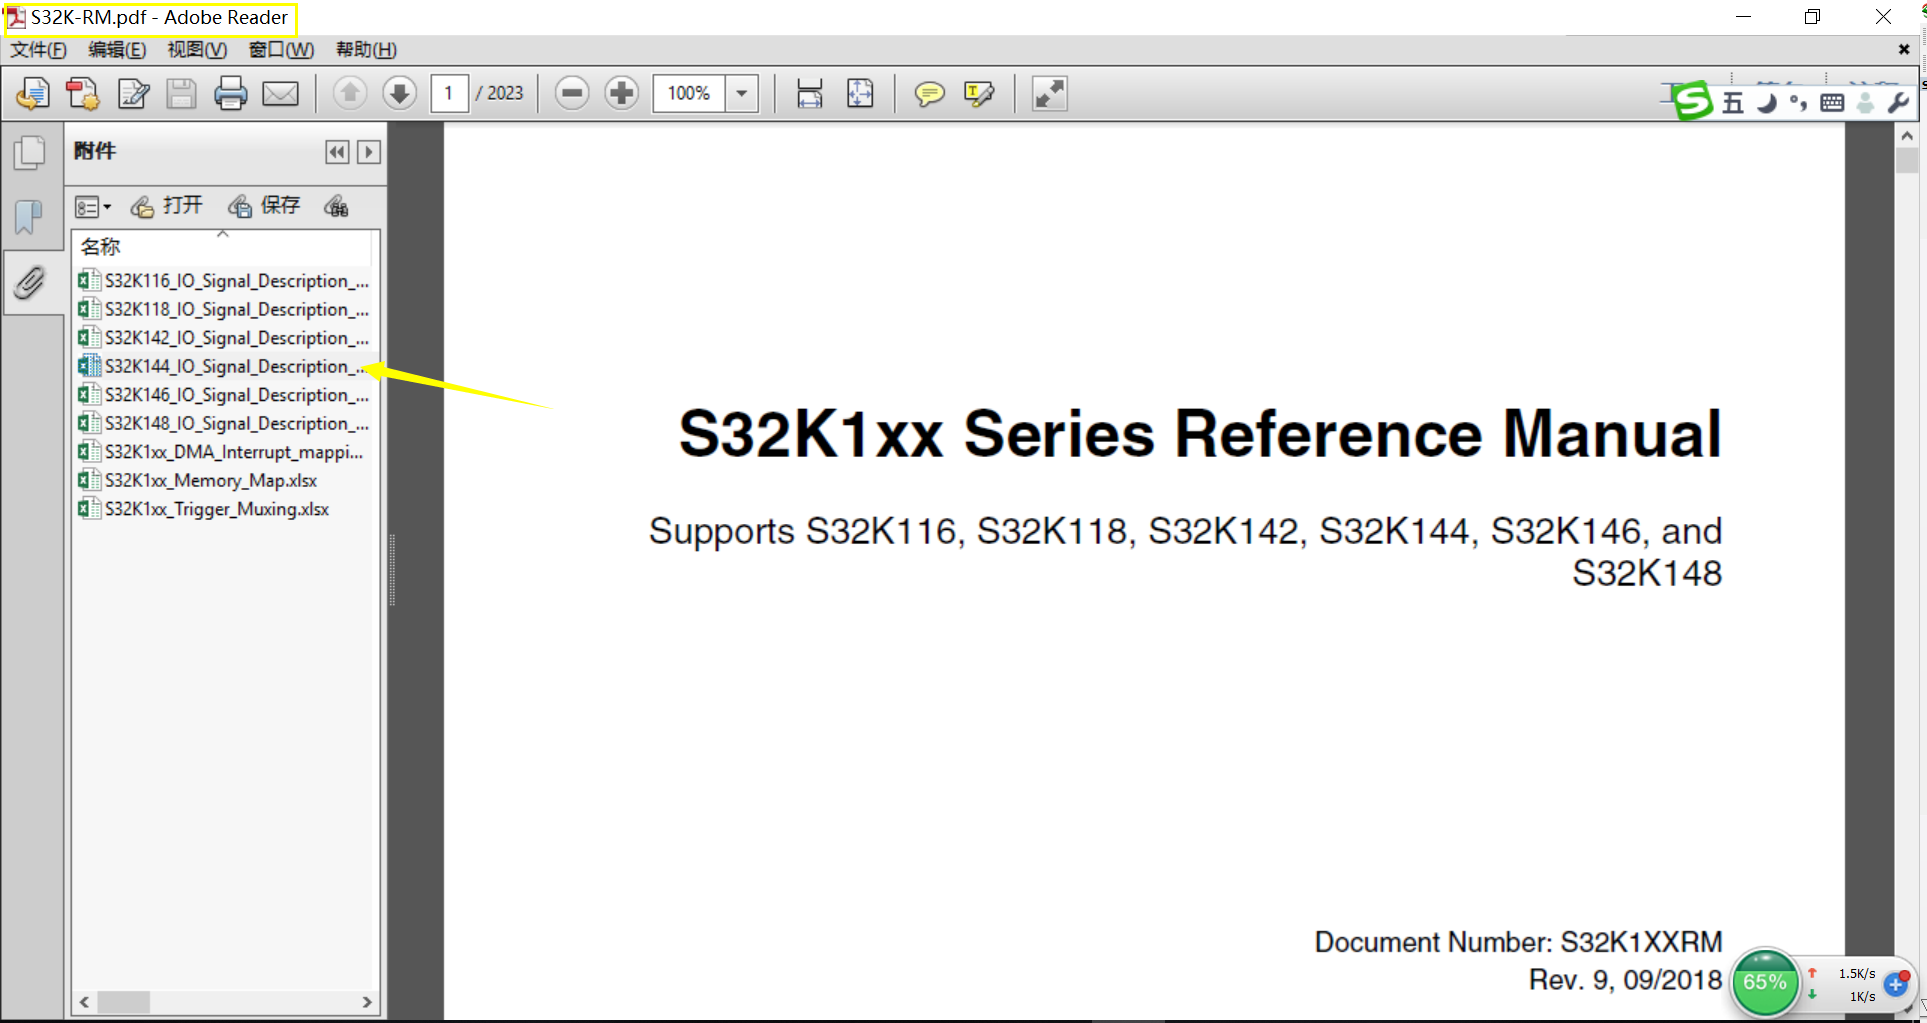1927x1023 pixels.
Task: Click the Print document icon
Action: click(x=231, y=93)
